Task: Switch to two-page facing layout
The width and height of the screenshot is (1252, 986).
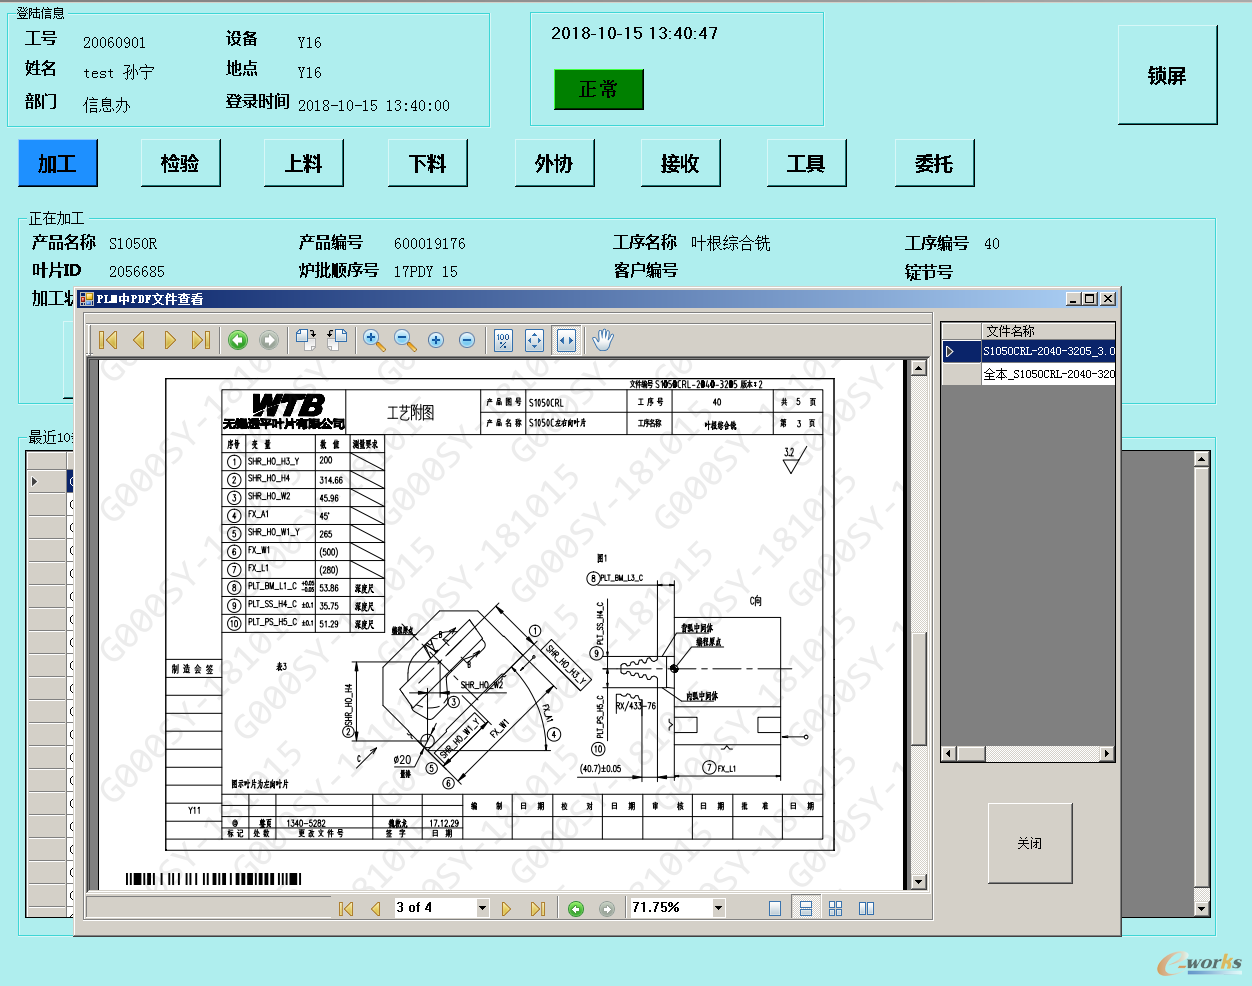Action: pyautogui.click(x=866, y=908)
